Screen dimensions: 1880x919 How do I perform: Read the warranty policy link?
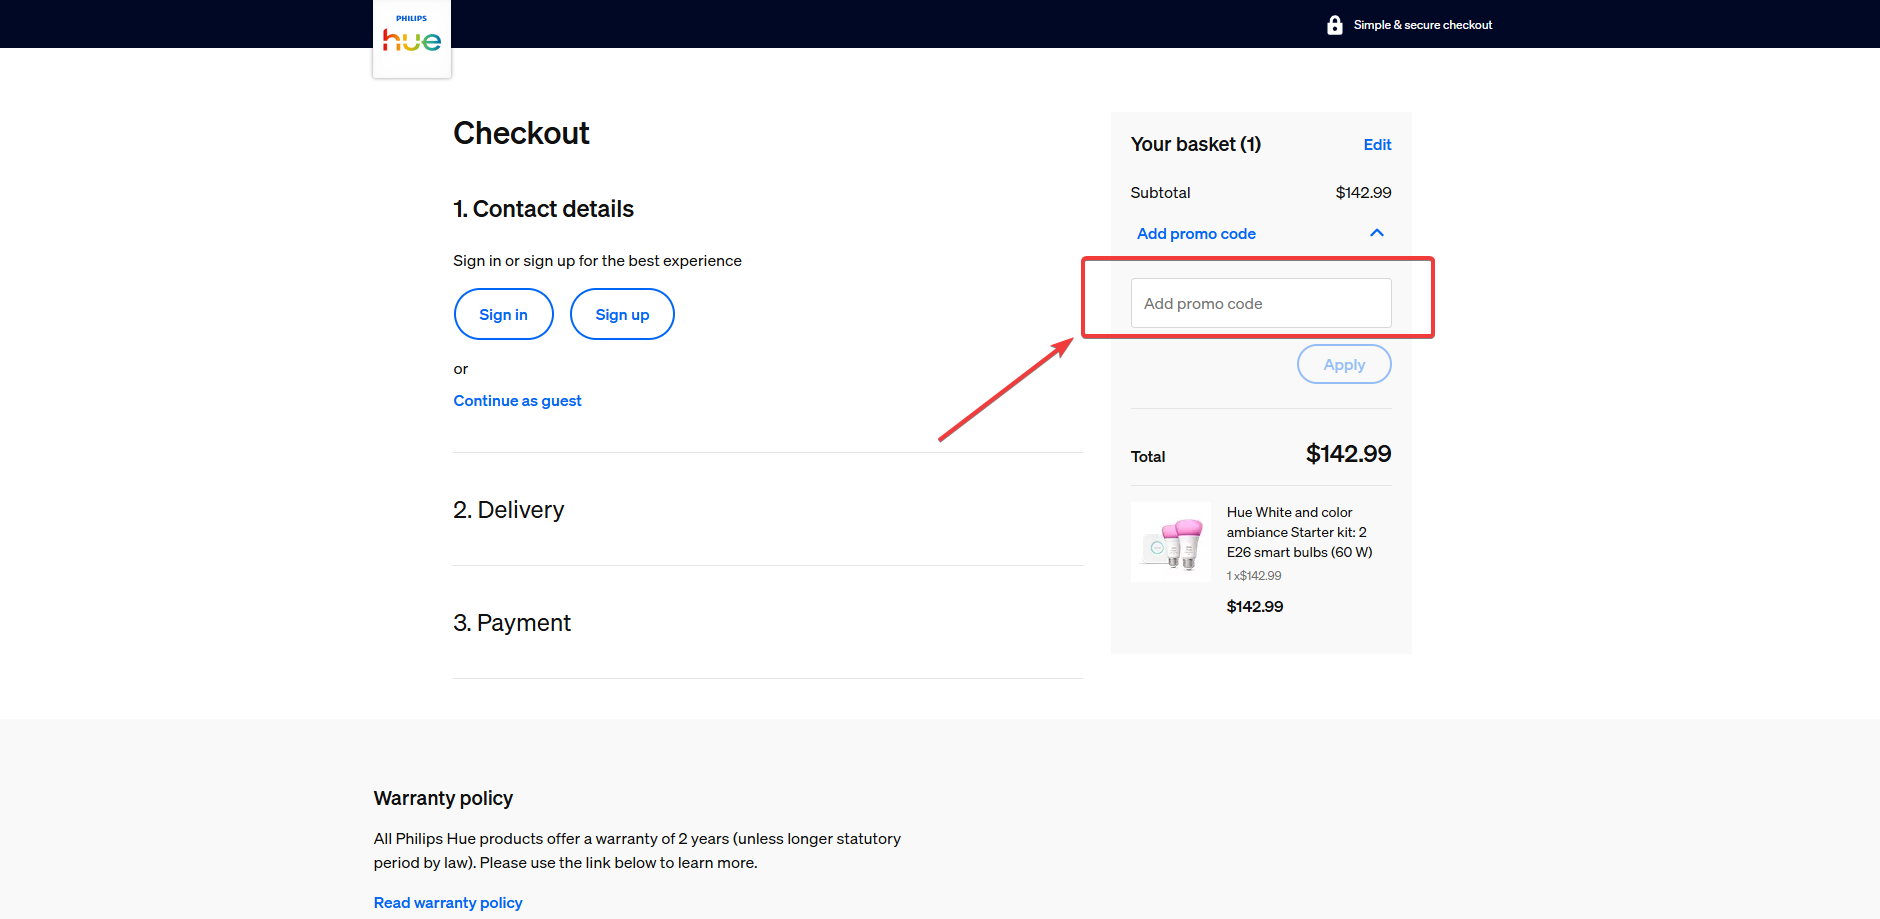click(x=448, y=903)
